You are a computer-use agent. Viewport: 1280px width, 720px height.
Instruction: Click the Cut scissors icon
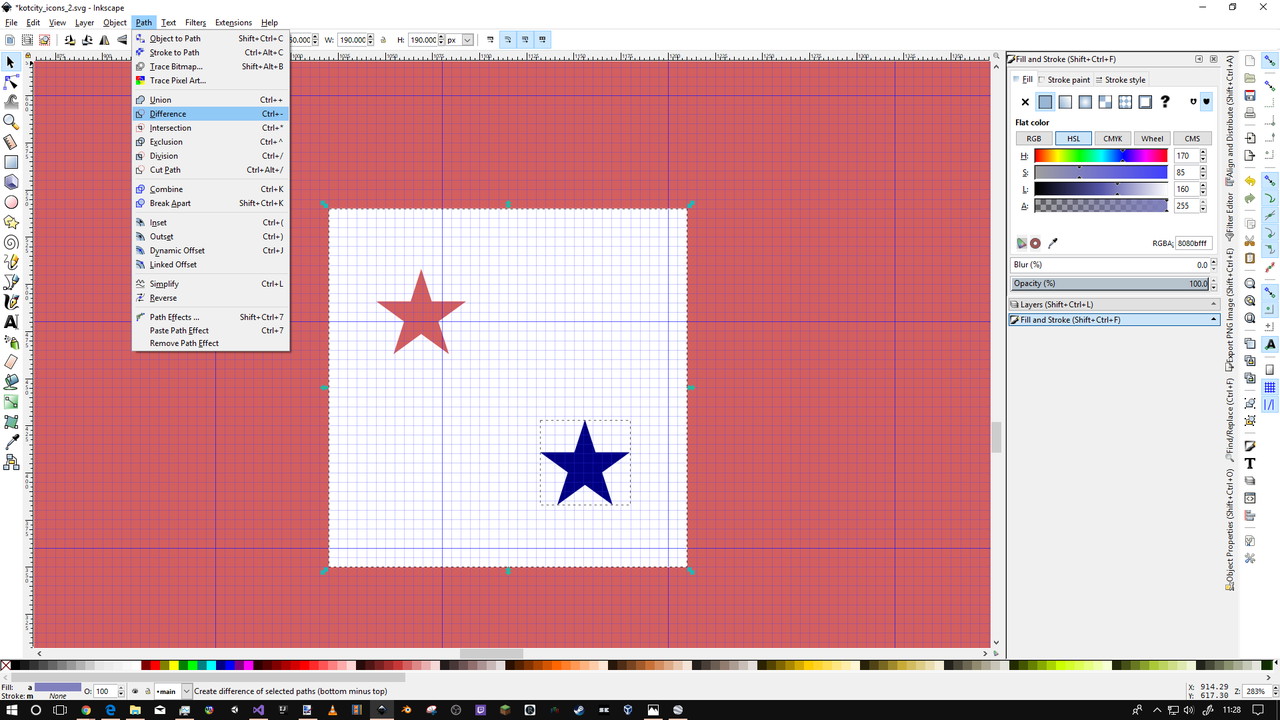[x=1250, y=240]
